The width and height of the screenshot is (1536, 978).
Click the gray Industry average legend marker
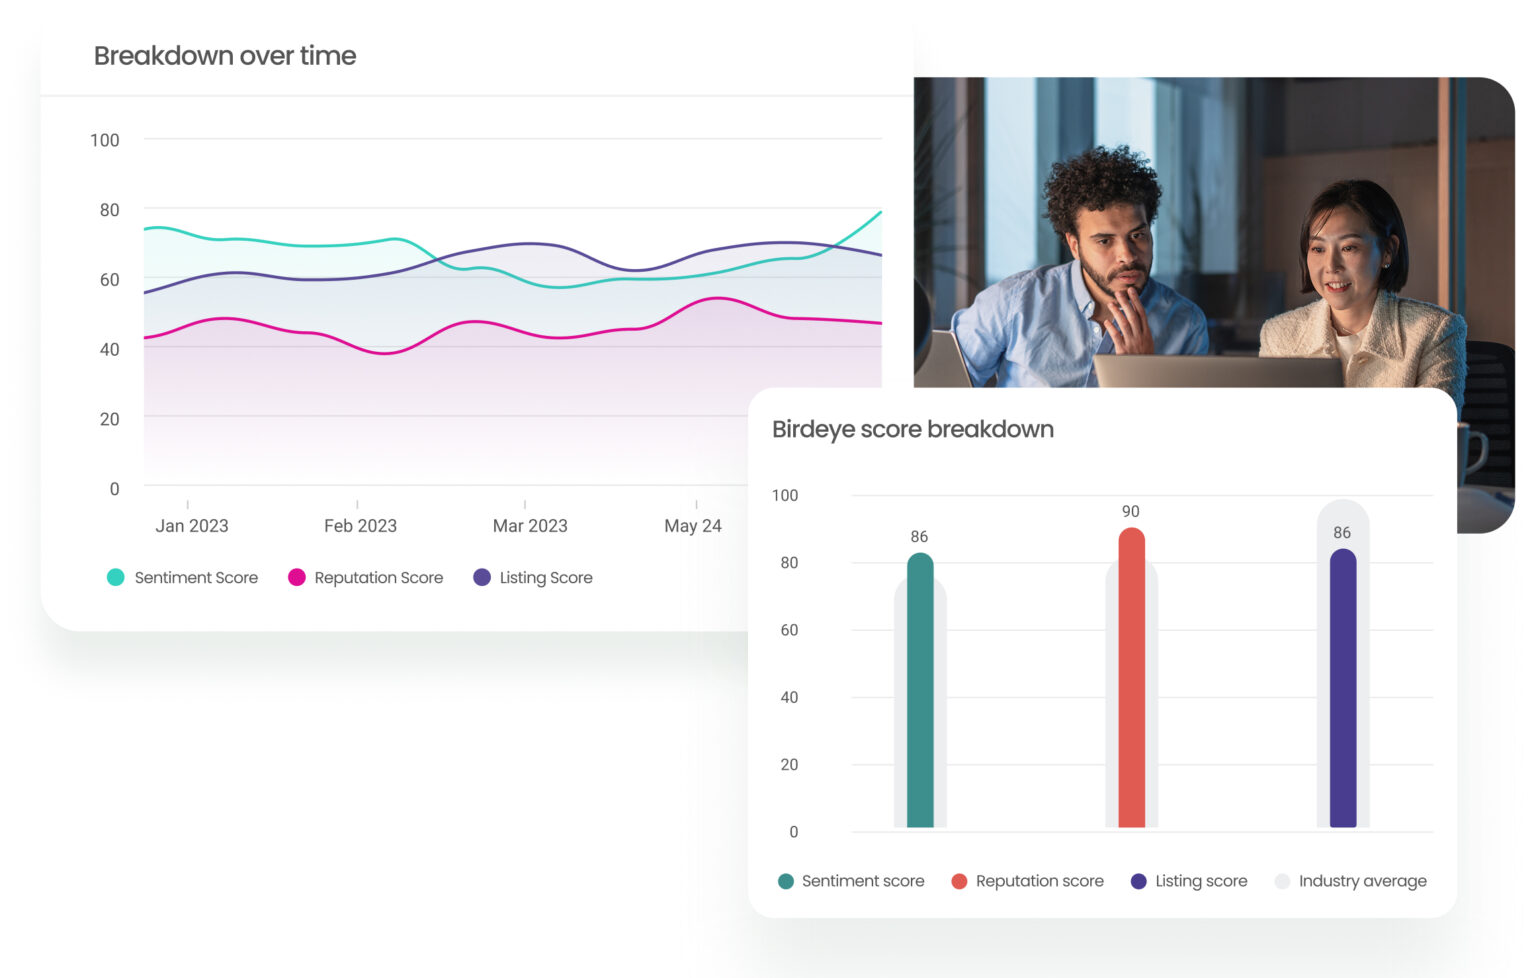pyautogui.click(x=1281, y=881)
